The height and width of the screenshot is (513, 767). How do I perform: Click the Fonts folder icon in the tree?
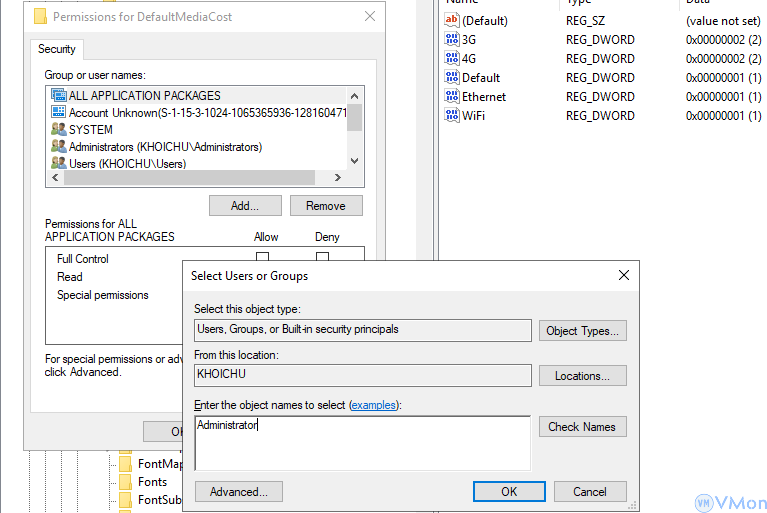pyautogui.click(x=125, y=482)
